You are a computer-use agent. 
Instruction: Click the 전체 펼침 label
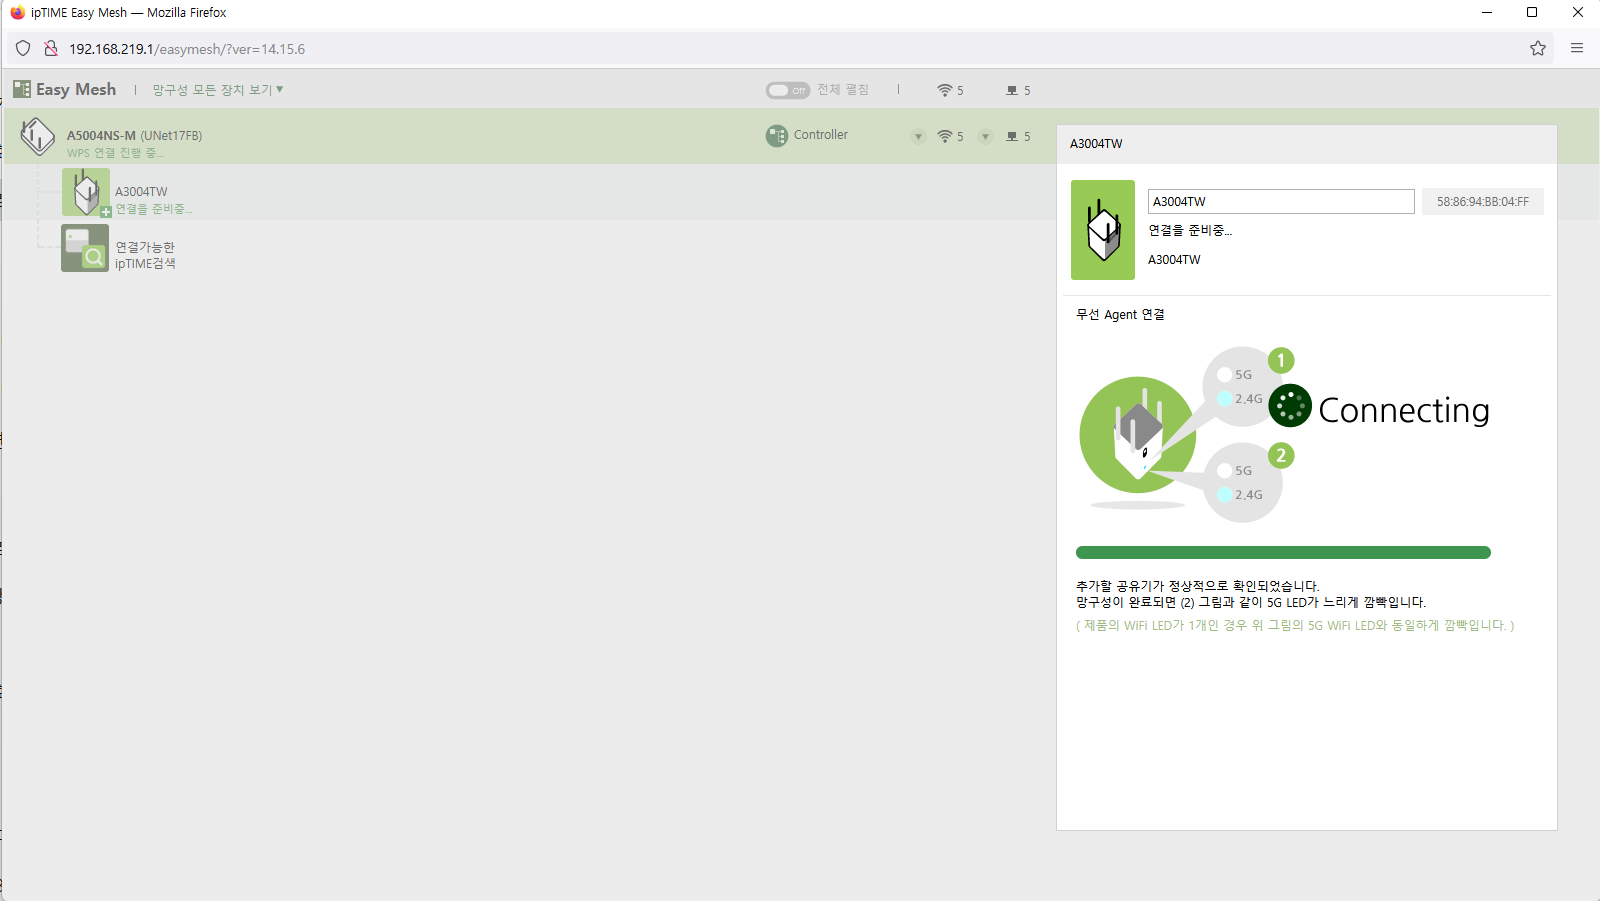[843, 90]
